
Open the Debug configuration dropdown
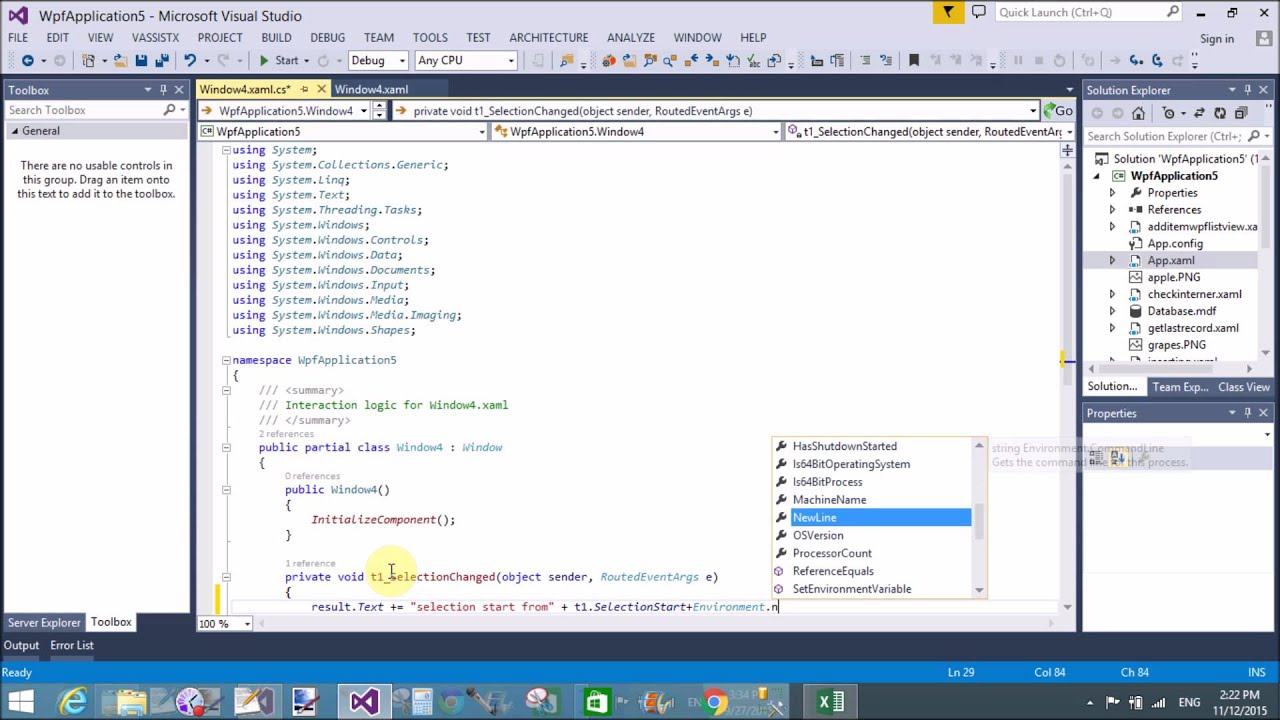(378, 61)
